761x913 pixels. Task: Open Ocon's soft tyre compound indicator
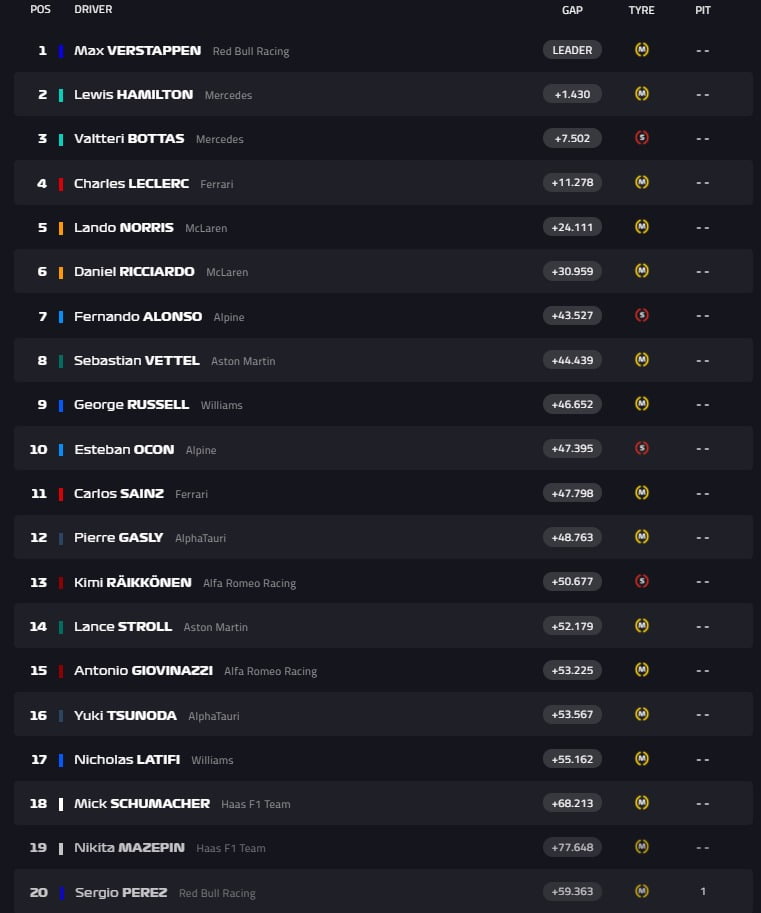641,448
